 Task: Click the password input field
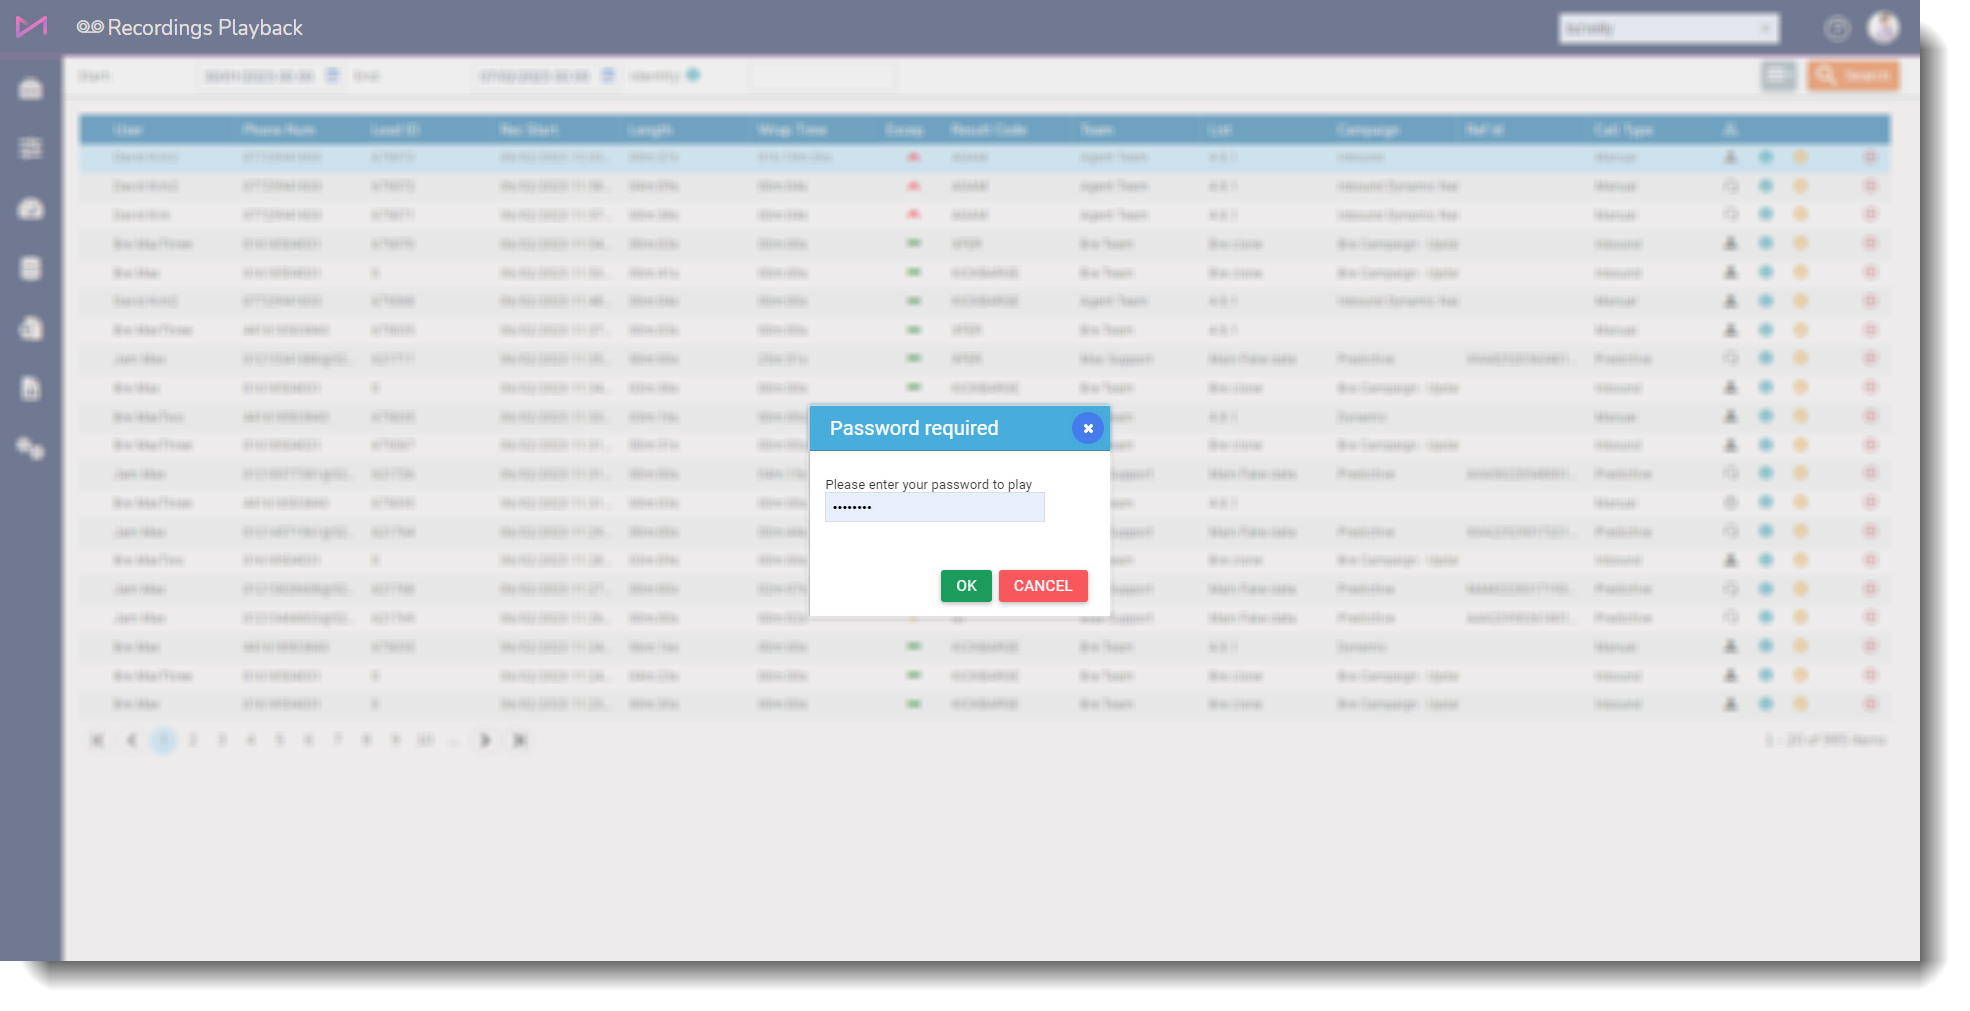tap(934, 507)
